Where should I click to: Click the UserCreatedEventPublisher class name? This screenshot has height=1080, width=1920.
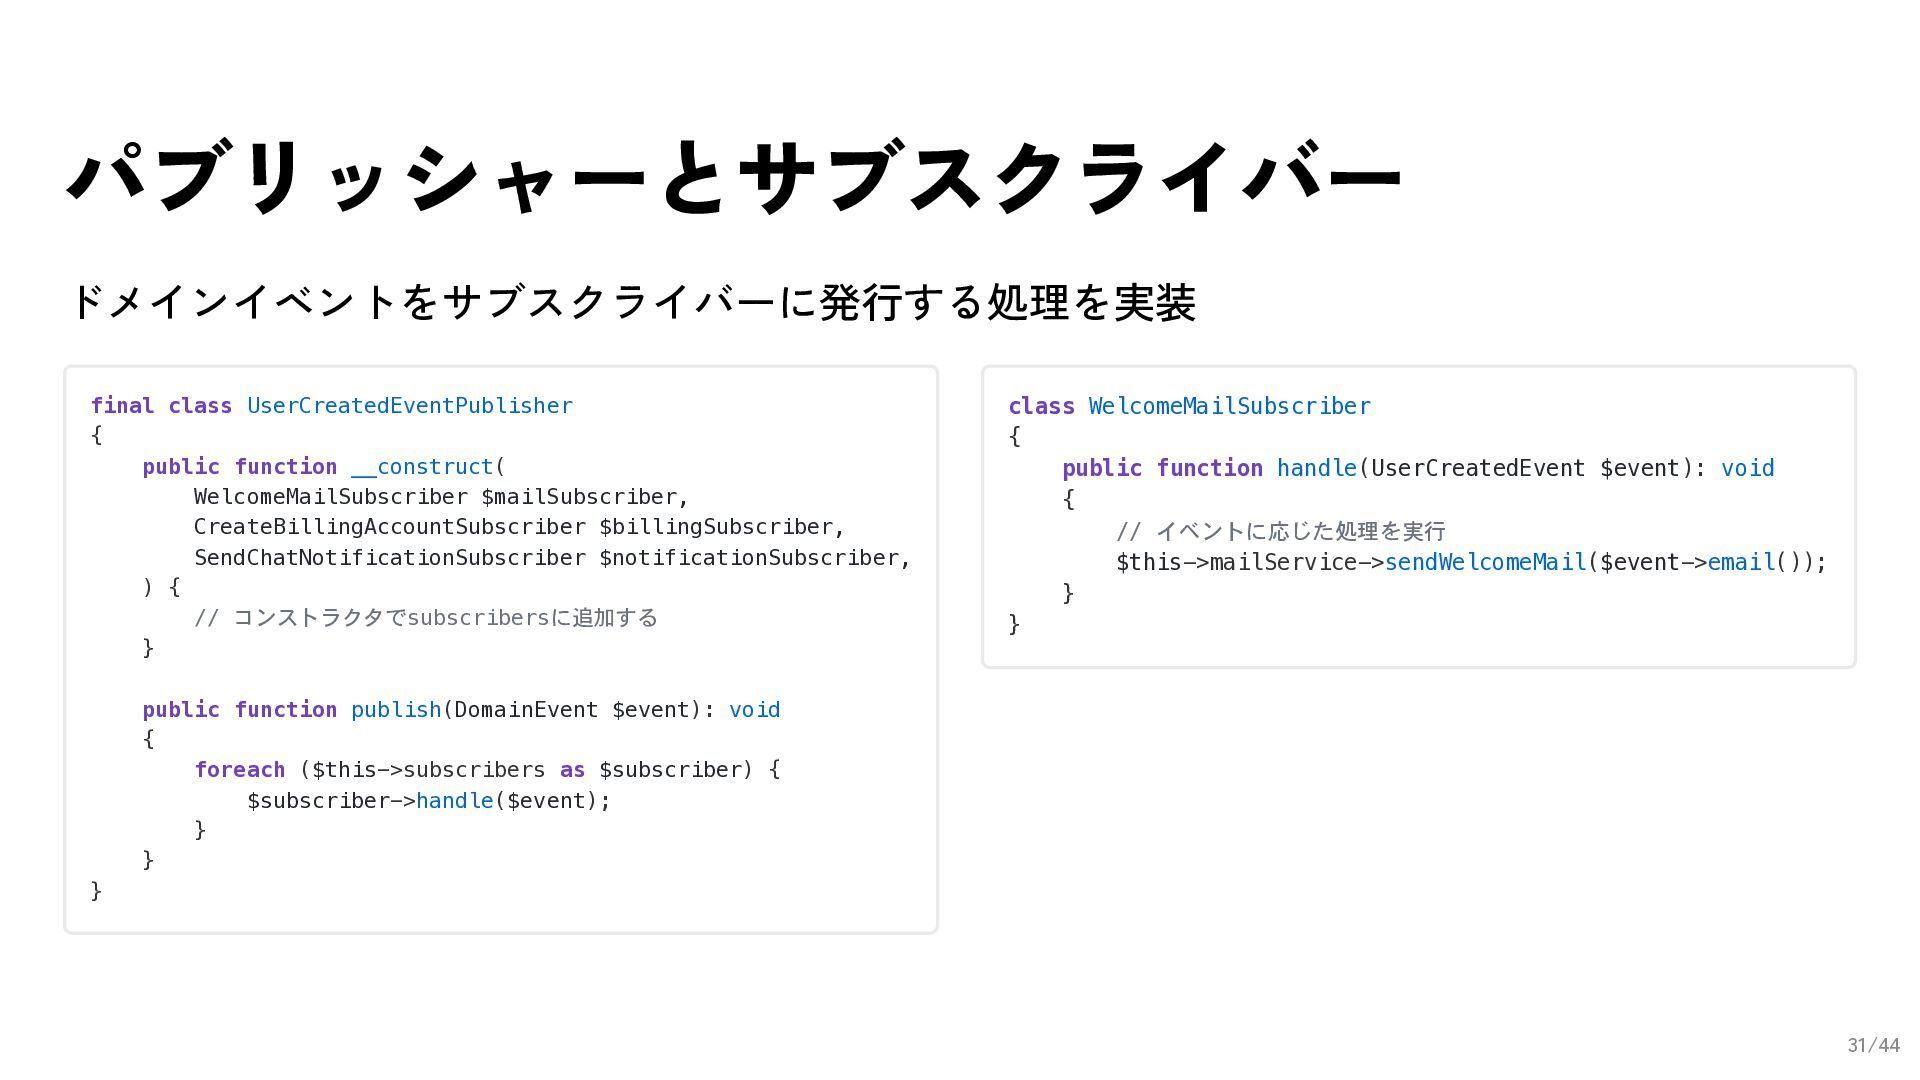tap(409, 406)
